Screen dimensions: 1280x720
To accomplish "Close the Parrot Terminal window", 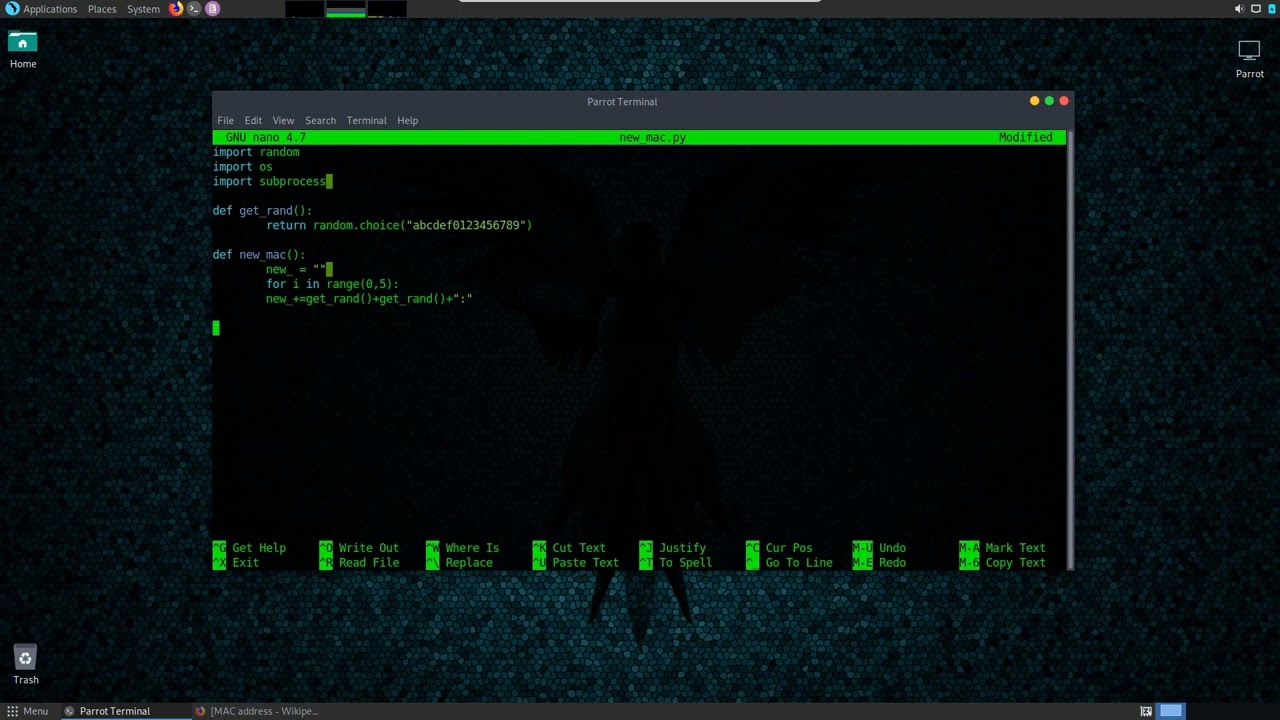I will pos(1064,101).
